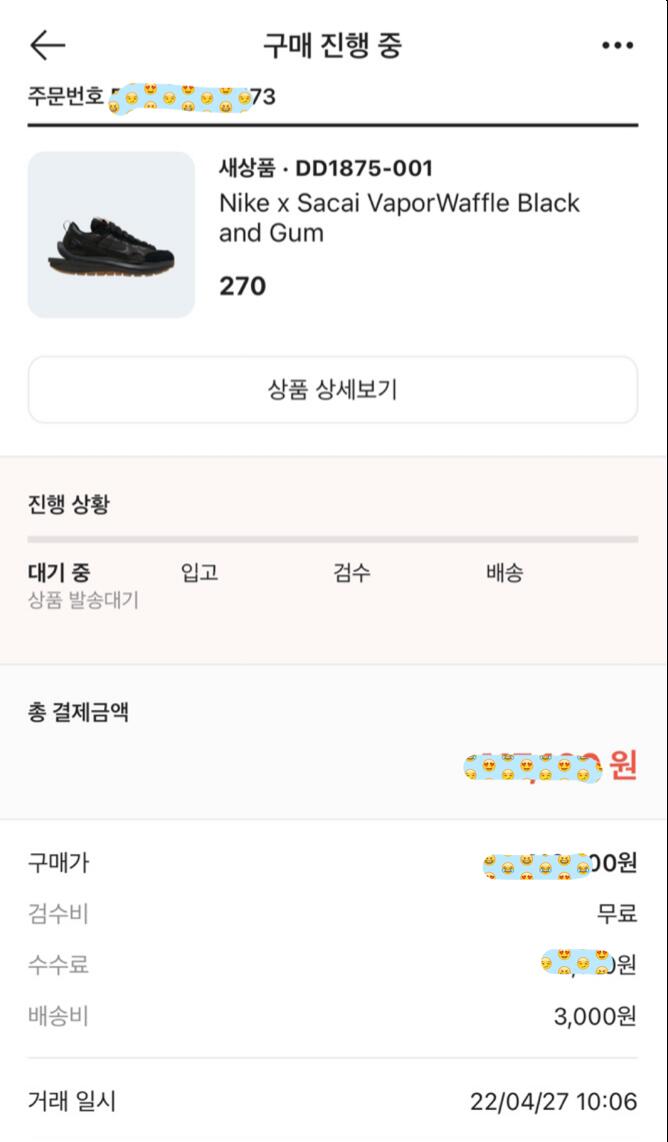
Task: Select the 대기 중 progress step
Action: (x=58, y=573)
